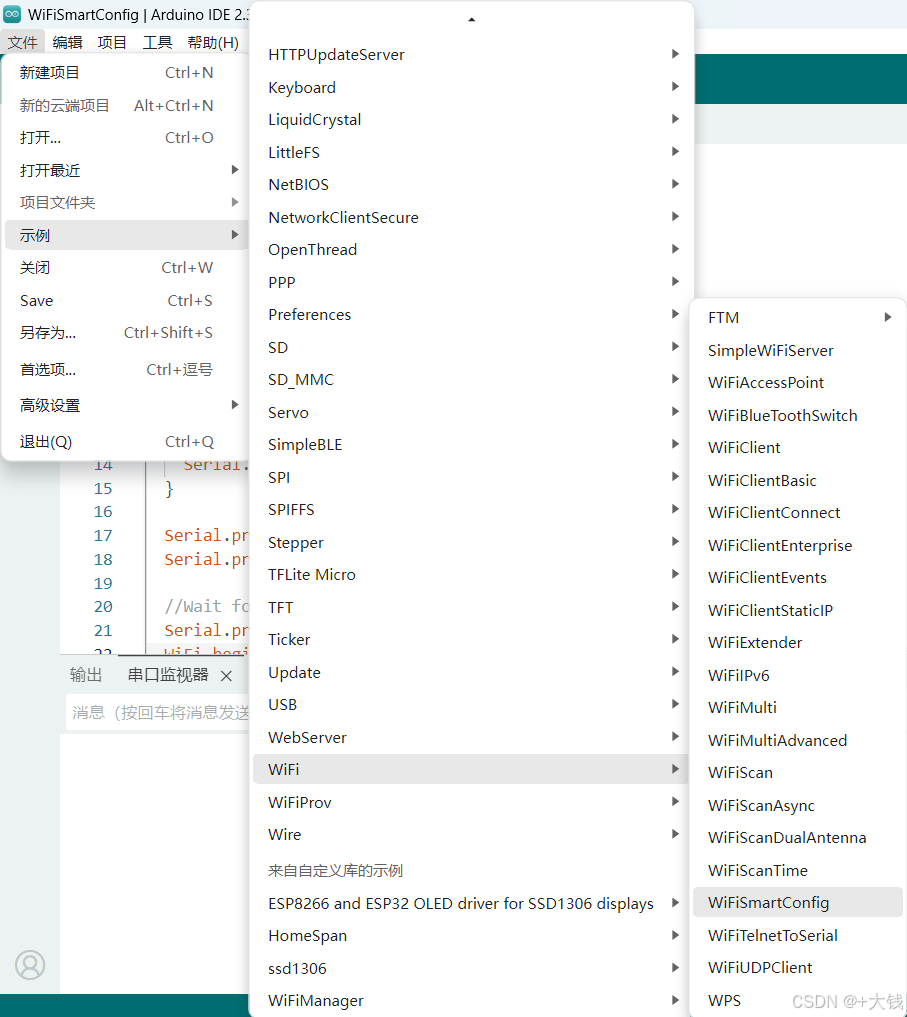Choose 新建项目 from the file menu
The width and height of the screenshot is (907, 1017).
[x=127, y=73]
